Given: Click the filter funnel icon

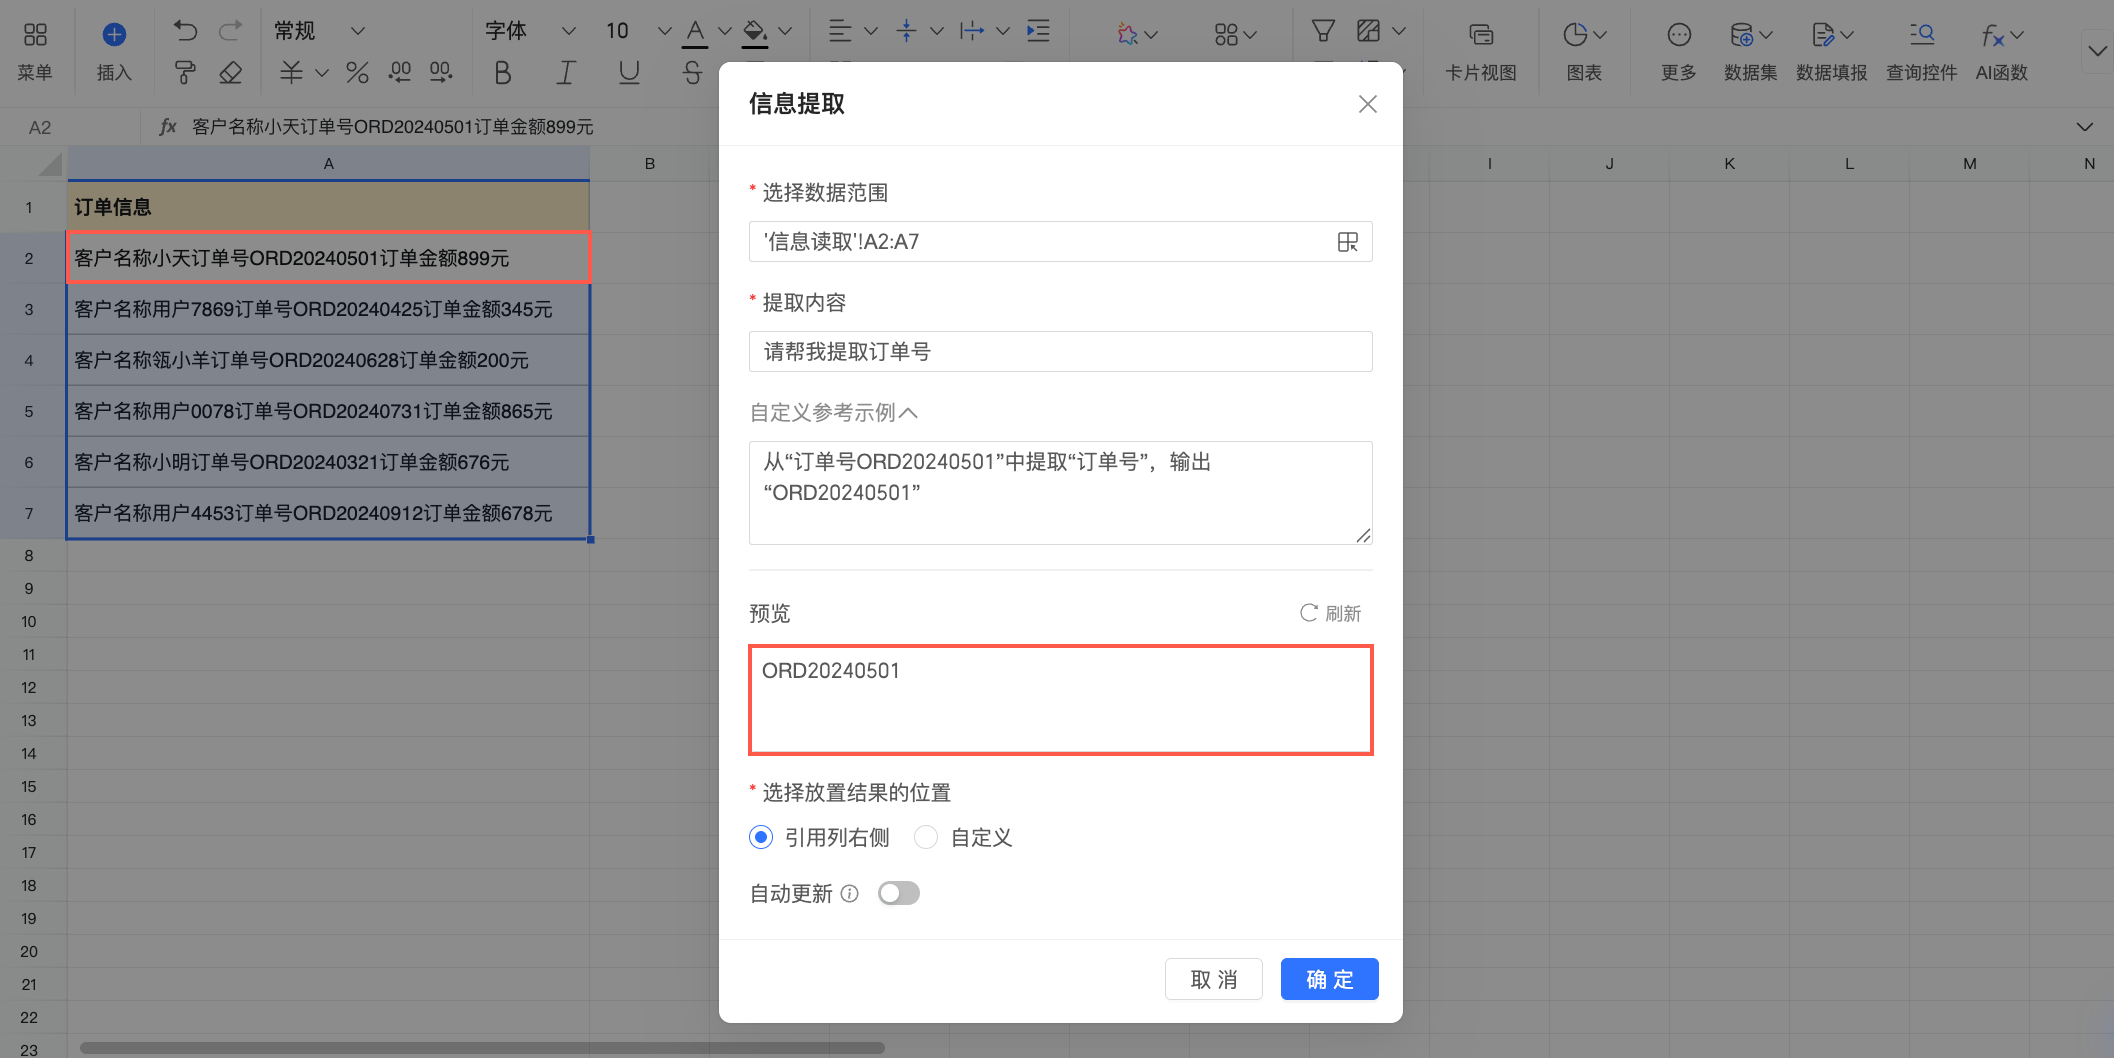Looking at the screenshot, I should [1323, 31].
